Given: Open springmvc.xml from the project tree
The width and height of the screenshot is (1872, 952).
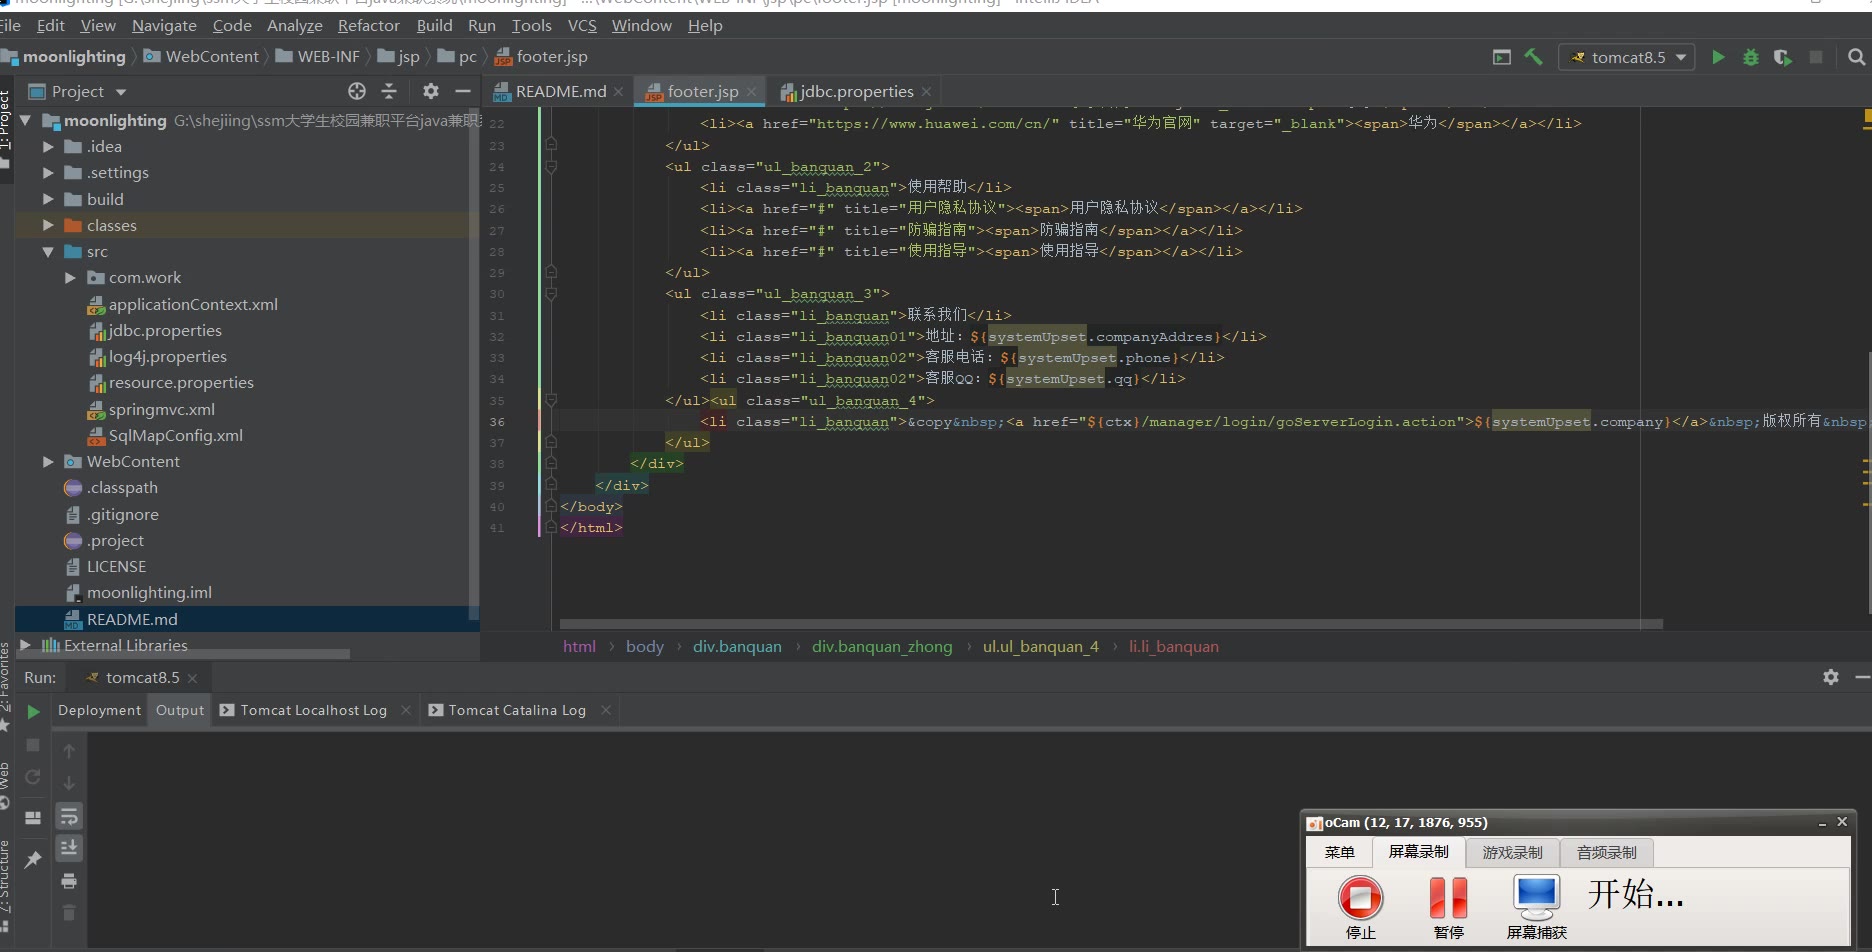Looking at the screenshot, I should pyautogui.click(x=161, y=409).
